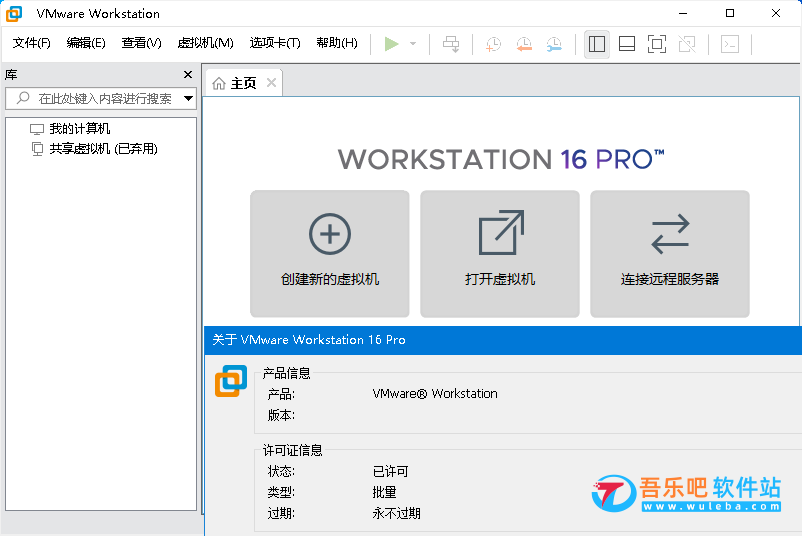802x536 pixels.
Task: Open the snapshot manager icon
Action: click(554, 44)
